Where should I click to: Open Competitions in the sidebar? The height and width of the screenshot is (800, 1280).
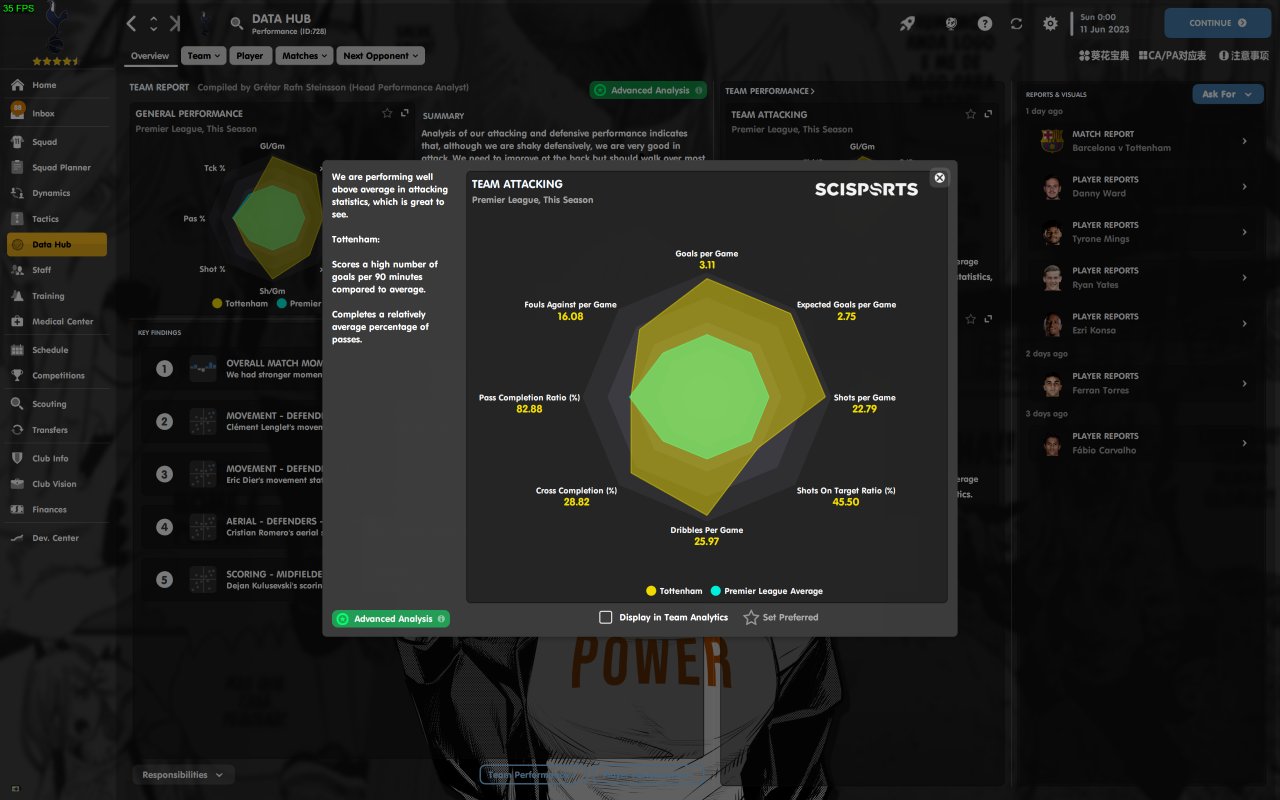56,376
